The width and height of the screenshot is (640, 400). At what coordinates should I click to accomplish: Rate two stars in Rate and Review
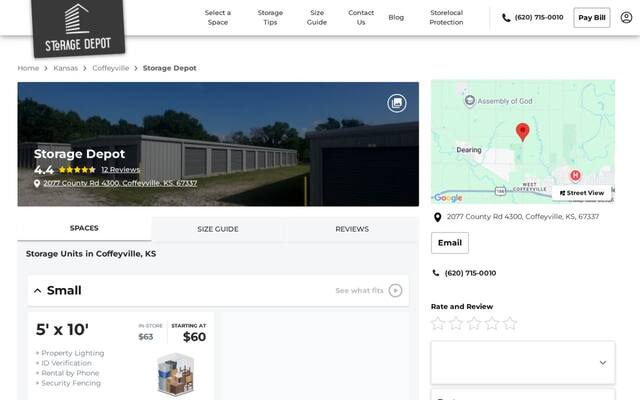(x=456, y=323)
